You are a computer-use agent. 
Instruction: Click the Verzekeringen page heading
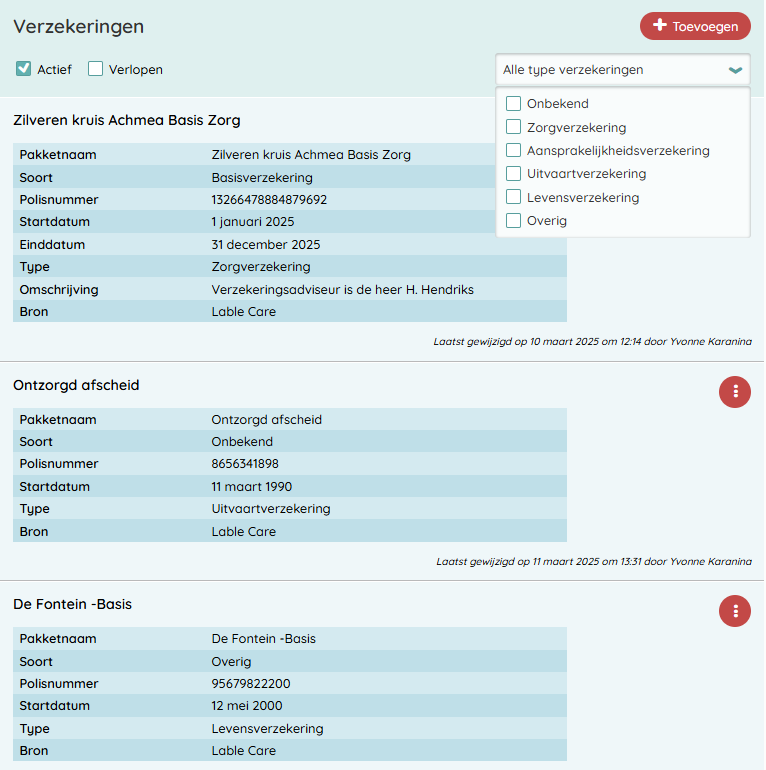point(78,27)
